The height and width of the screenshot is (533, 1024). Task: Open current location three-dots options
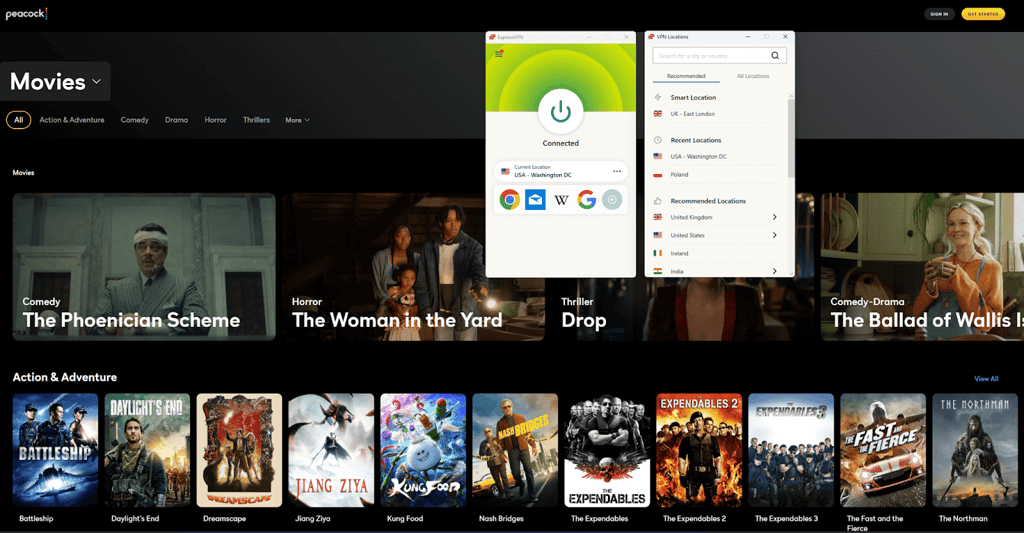pyautogui.click(x=617, y=171)
